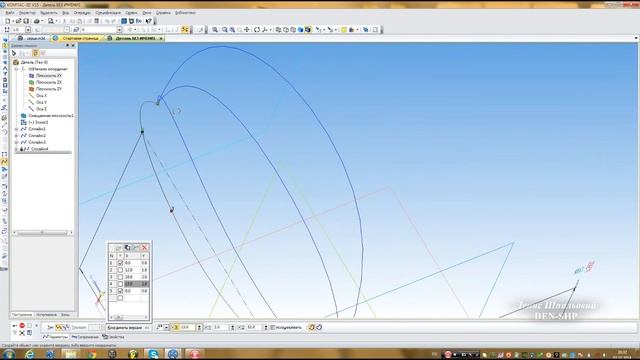Click the Pan (move view) cross icon
The height and width of the screenshot is (360, 640).
[247, 29]
